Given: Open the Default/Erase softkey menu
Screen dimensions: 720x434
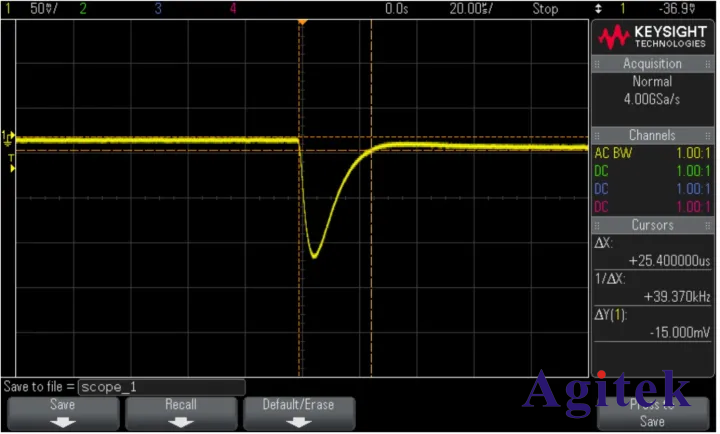Looking at the screenshot, I should click(x=299, y=411).
